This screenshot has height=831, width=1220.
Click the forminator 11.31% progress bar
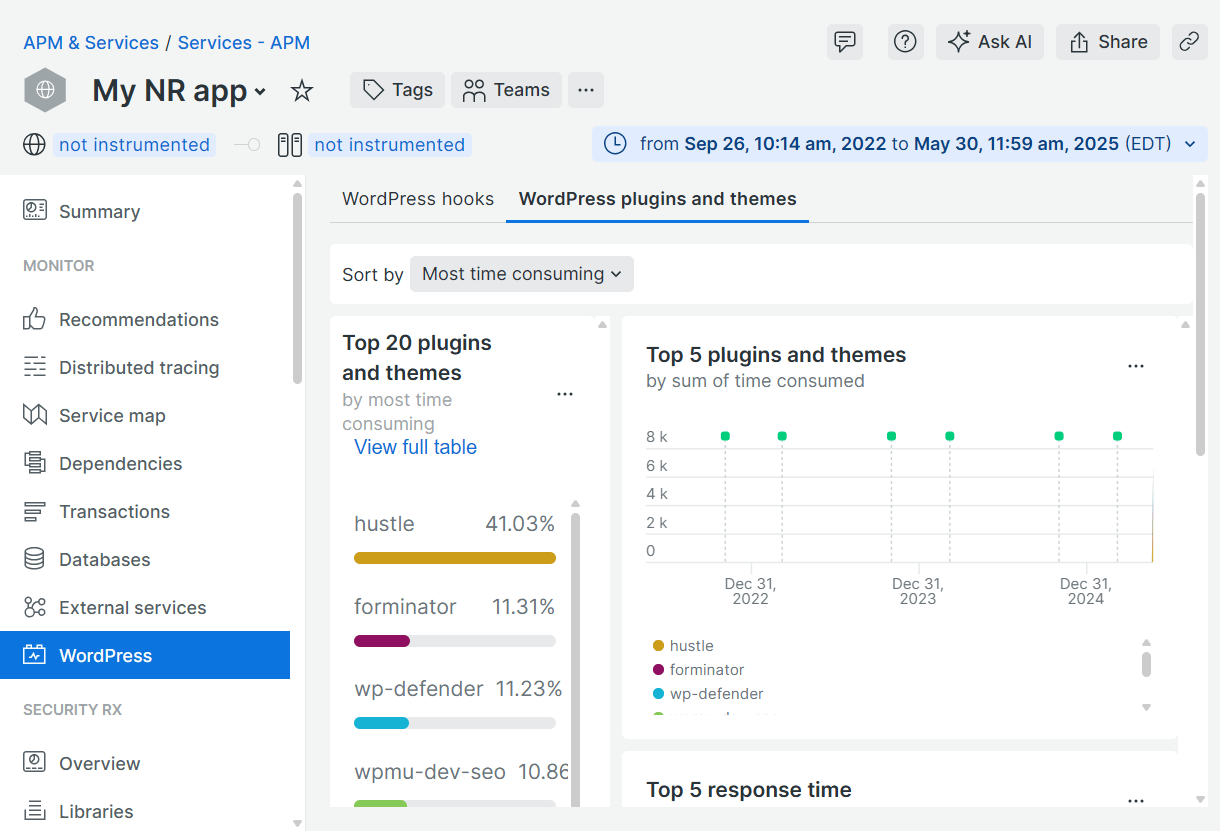tap(455, 641)
